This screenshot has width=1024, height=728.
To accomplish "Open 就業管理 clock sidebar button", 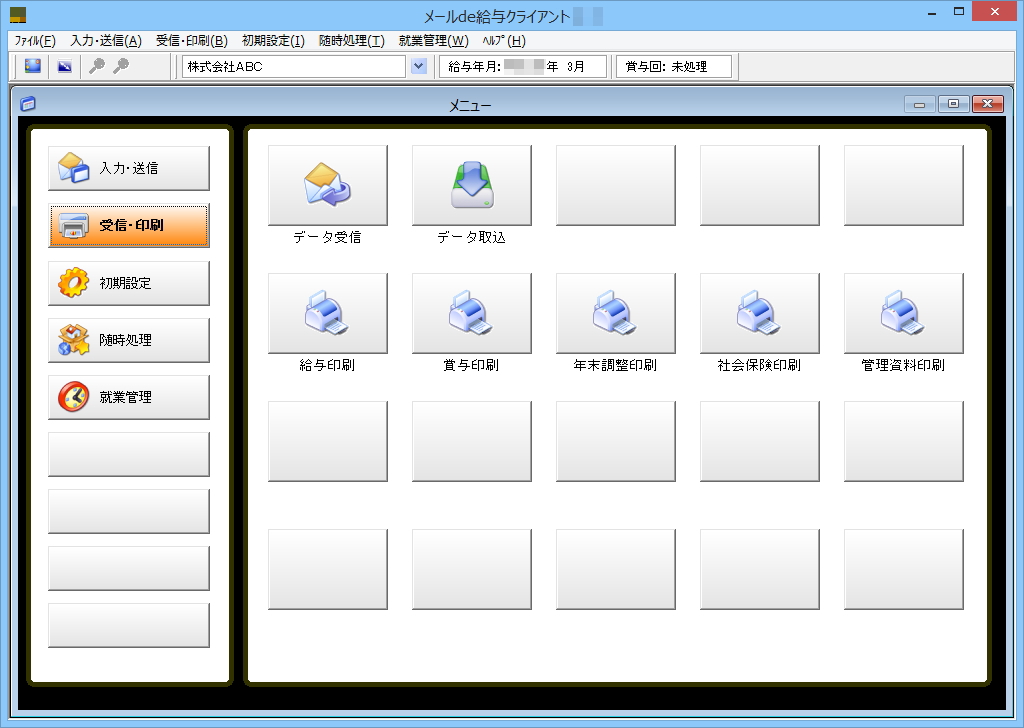I will click(129, 397).
